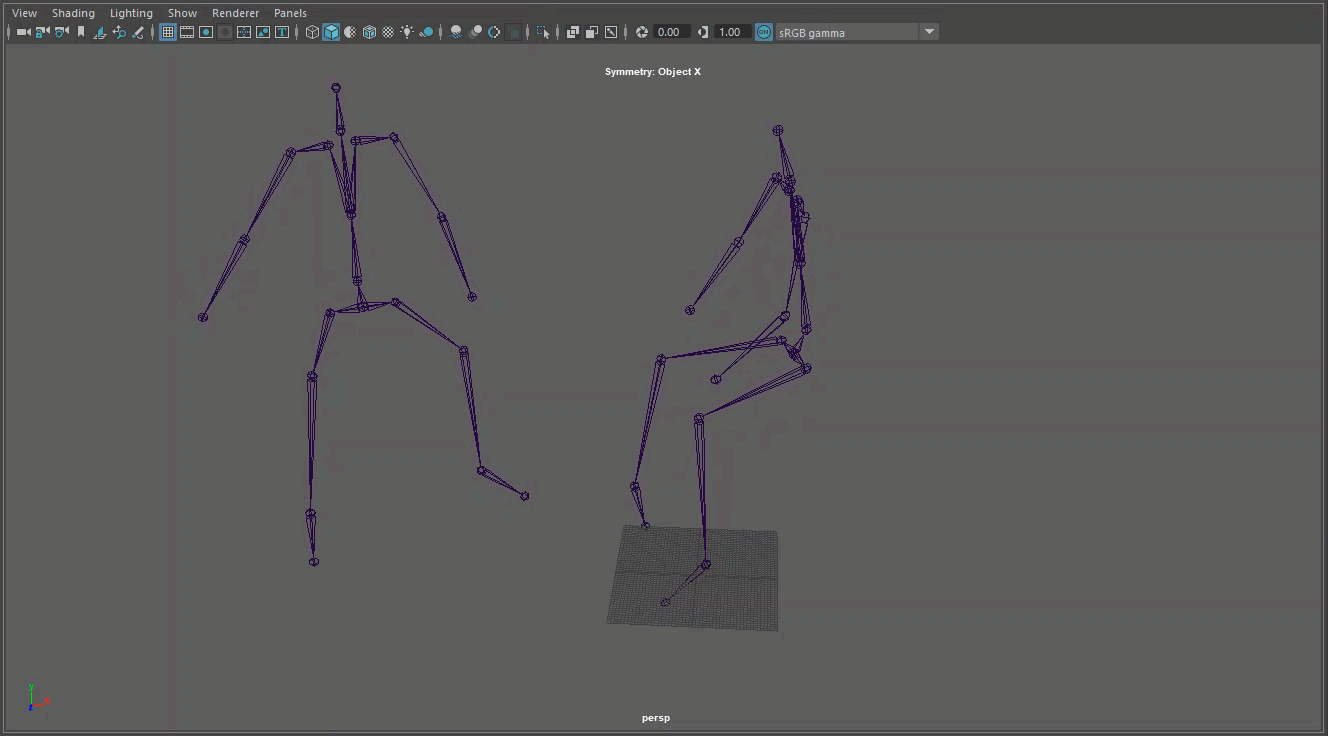Open the Renderer menu
Viewport: 1328px width, 736px height.
pos(235,13)
